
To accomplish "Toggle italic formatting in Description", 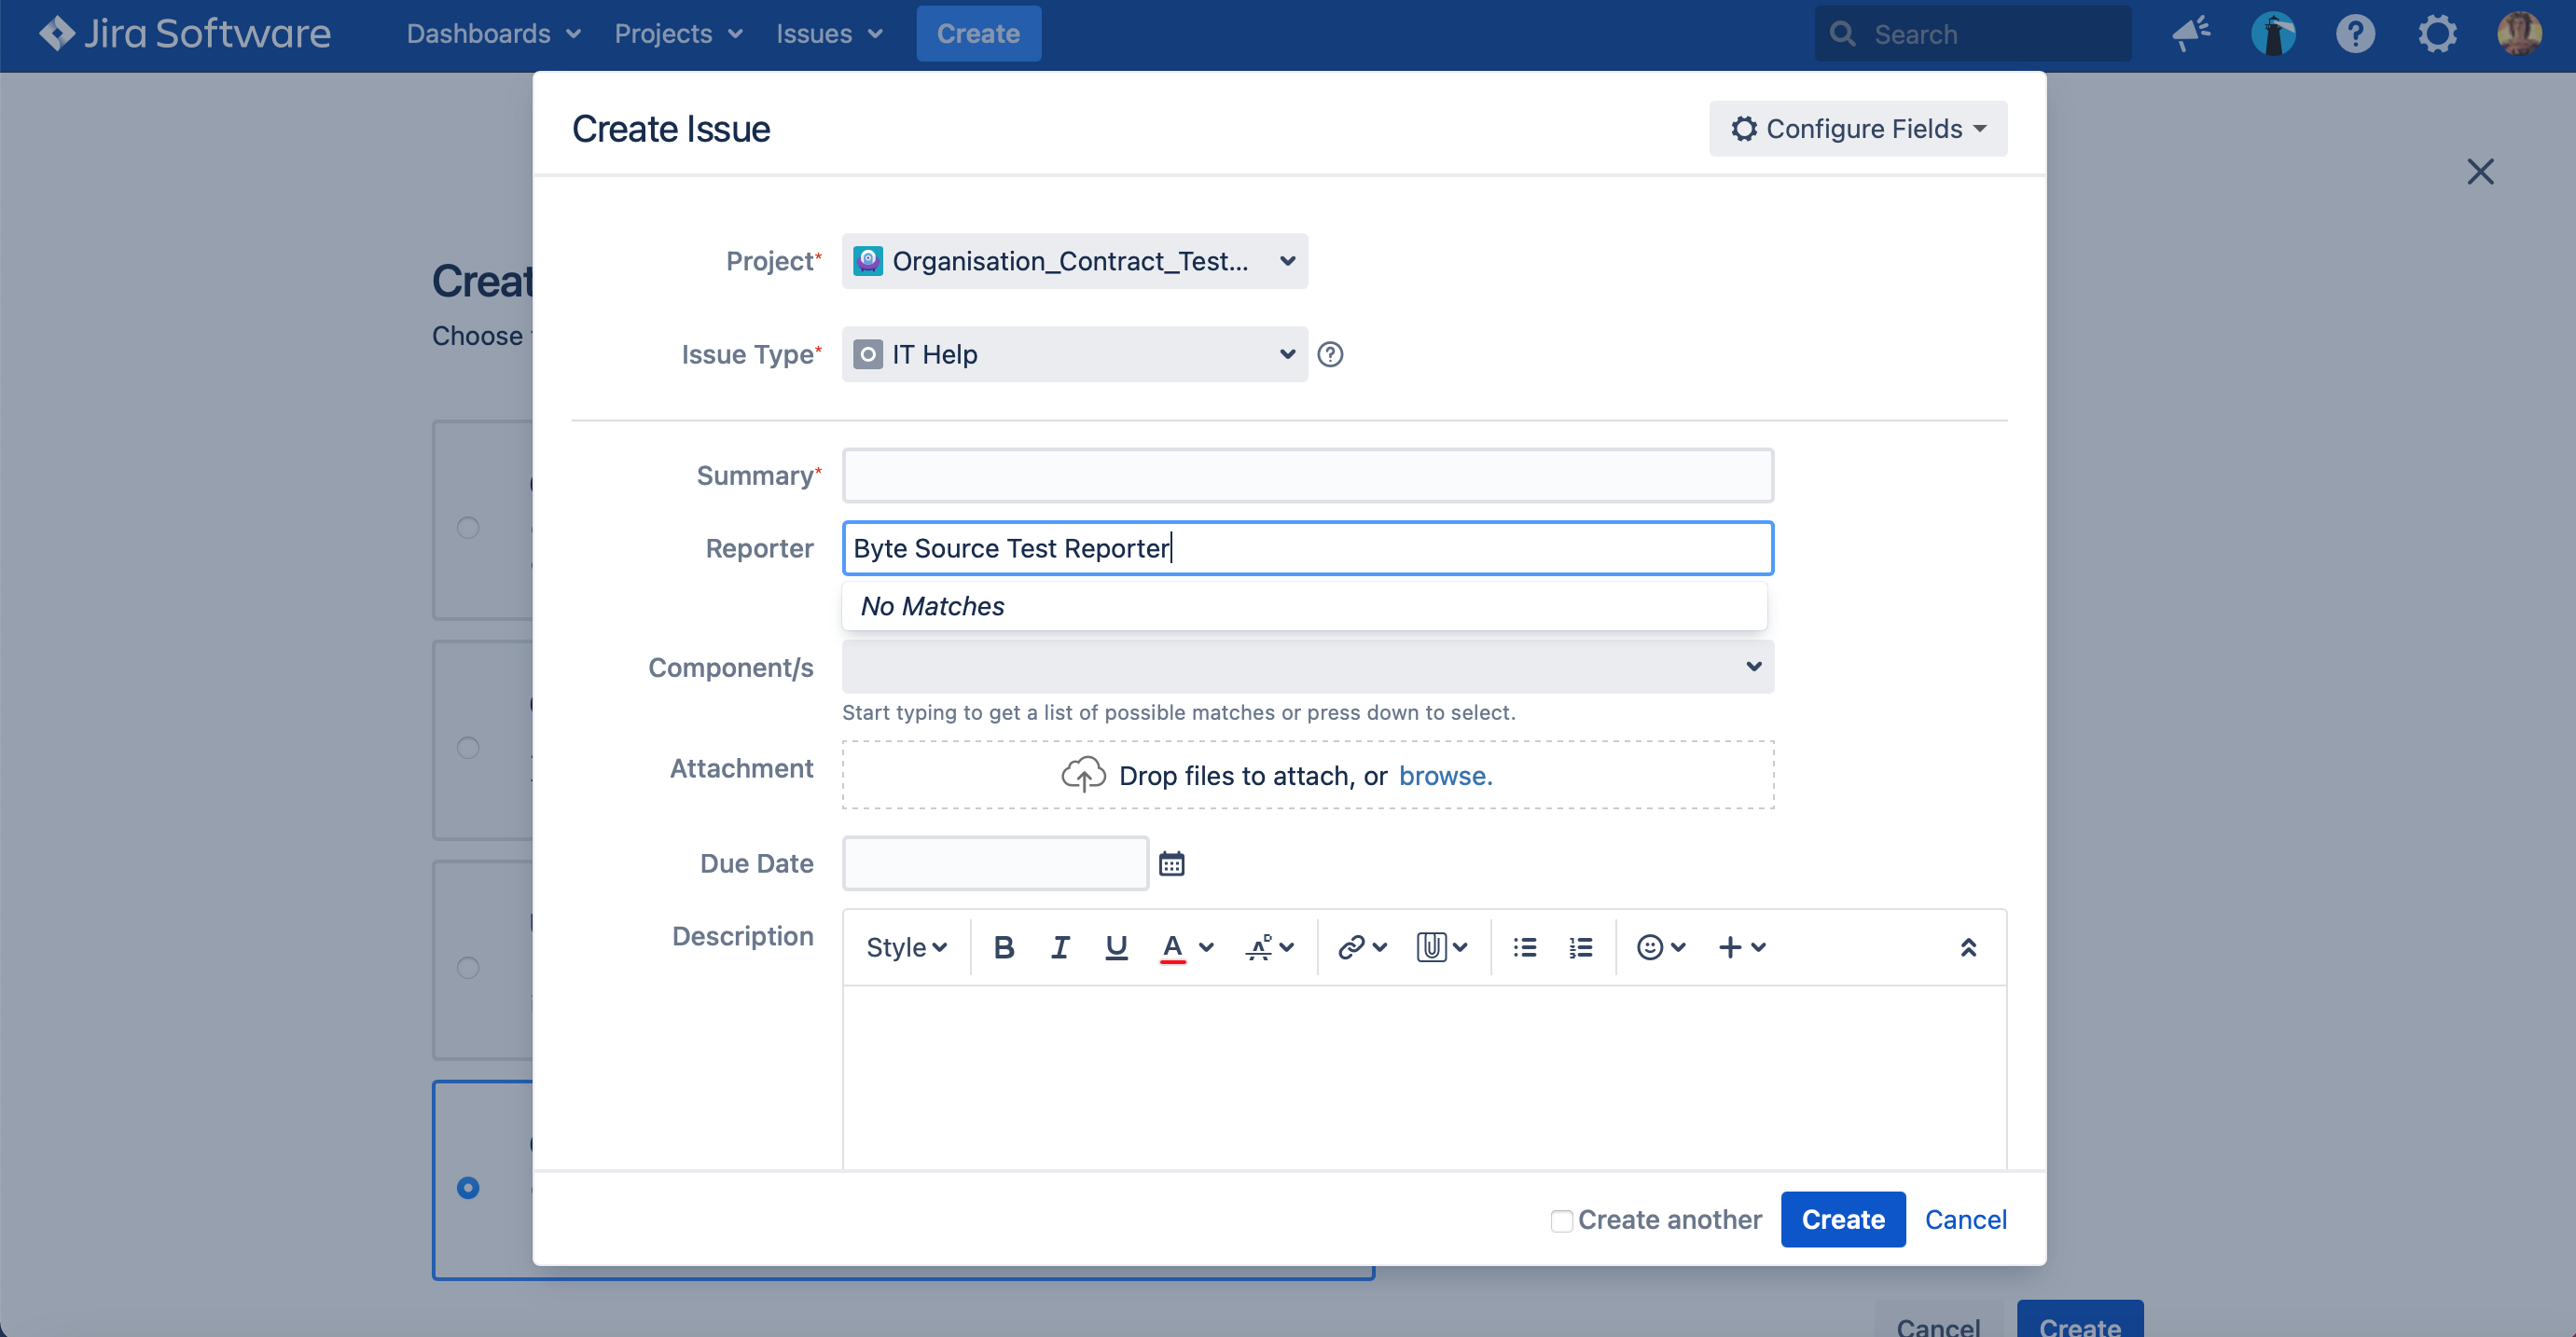I will click(x=1060, y=947).
